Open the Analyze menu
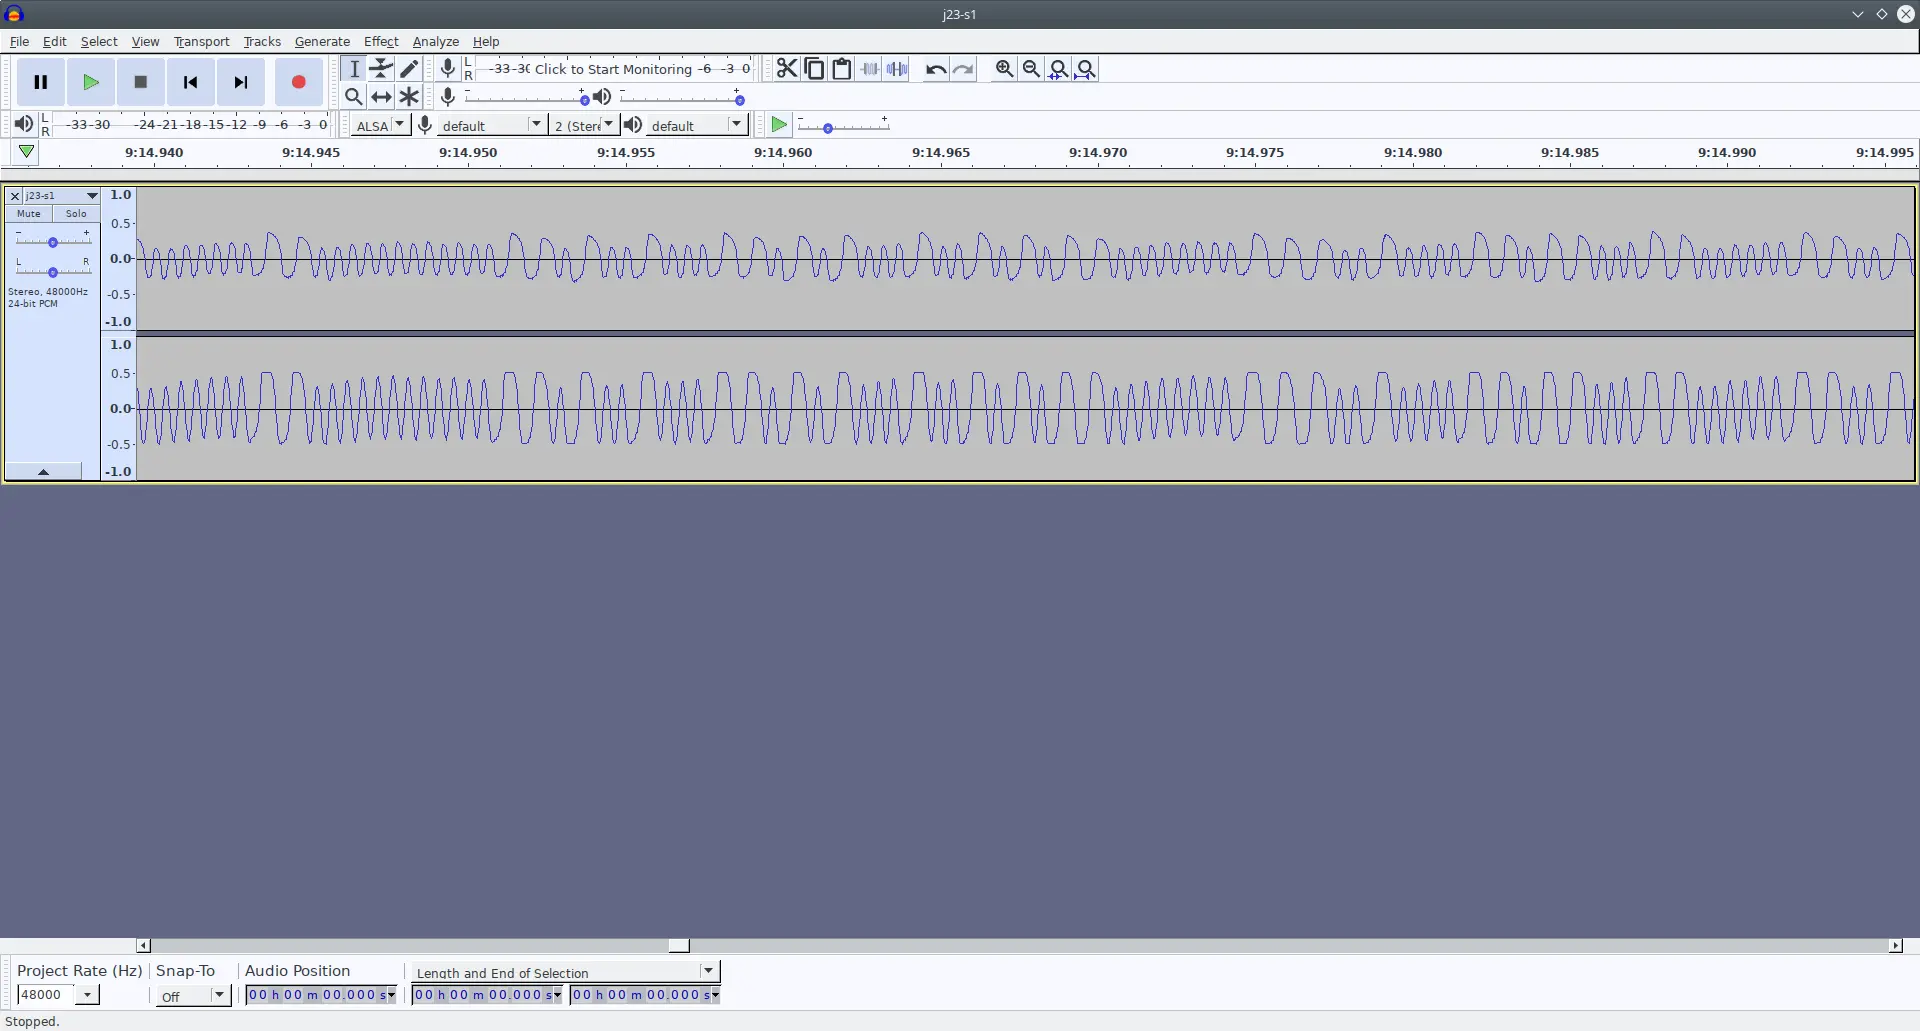 click(x=435, y=41)
